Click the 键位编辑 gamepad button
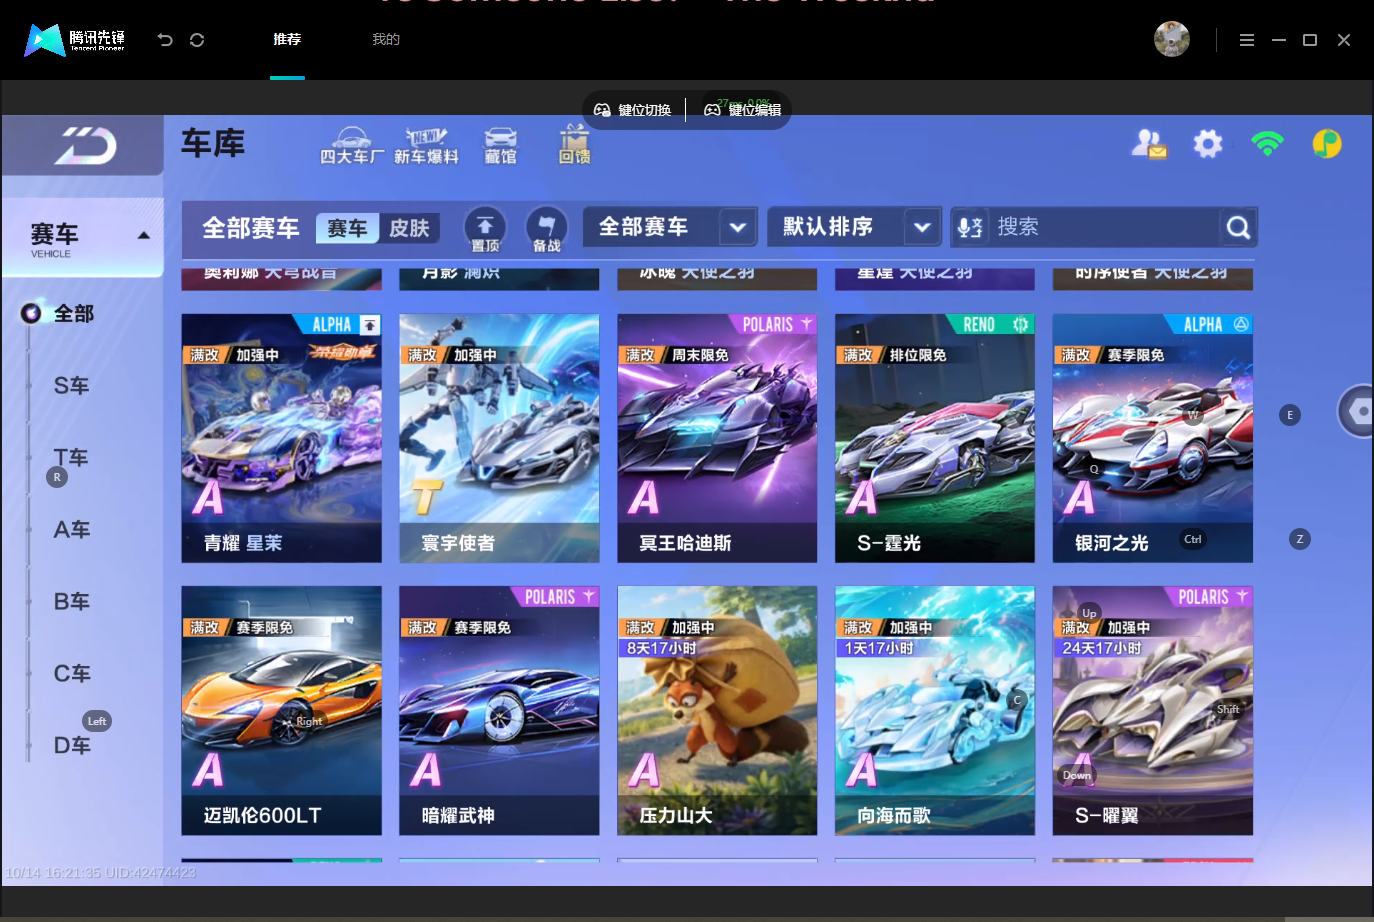The width and height of the screenshot is (1374, 922). pyautogui.click(x=743, y=110)
